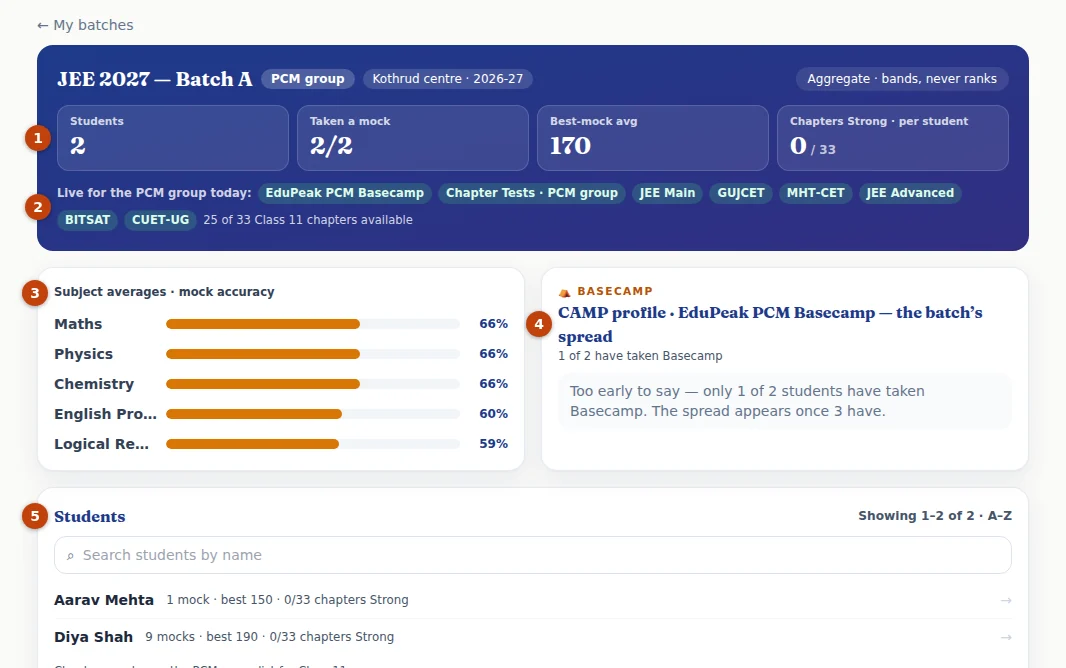The height and width of the screenshot is (668, 1066).
Task: Click '25 of 33 Class 11 chapters available'
Action: click(308, 220)
